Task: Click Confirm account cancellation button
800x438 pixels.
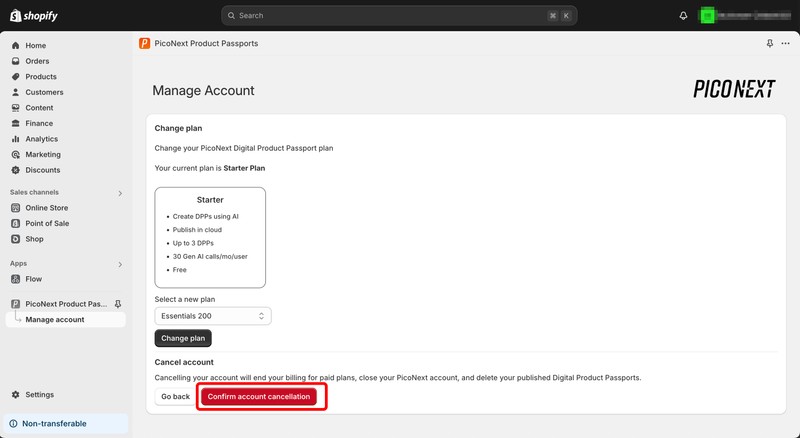Action: coord(259,397)
